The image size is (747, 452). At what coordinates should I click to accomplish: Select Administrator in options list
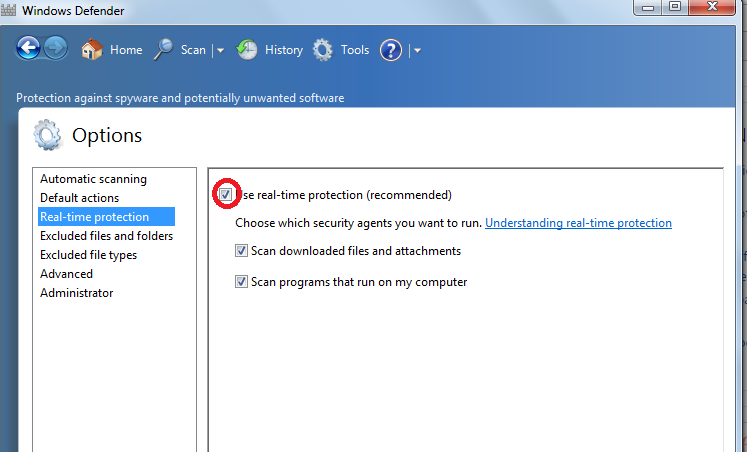(x=77, y=293)
